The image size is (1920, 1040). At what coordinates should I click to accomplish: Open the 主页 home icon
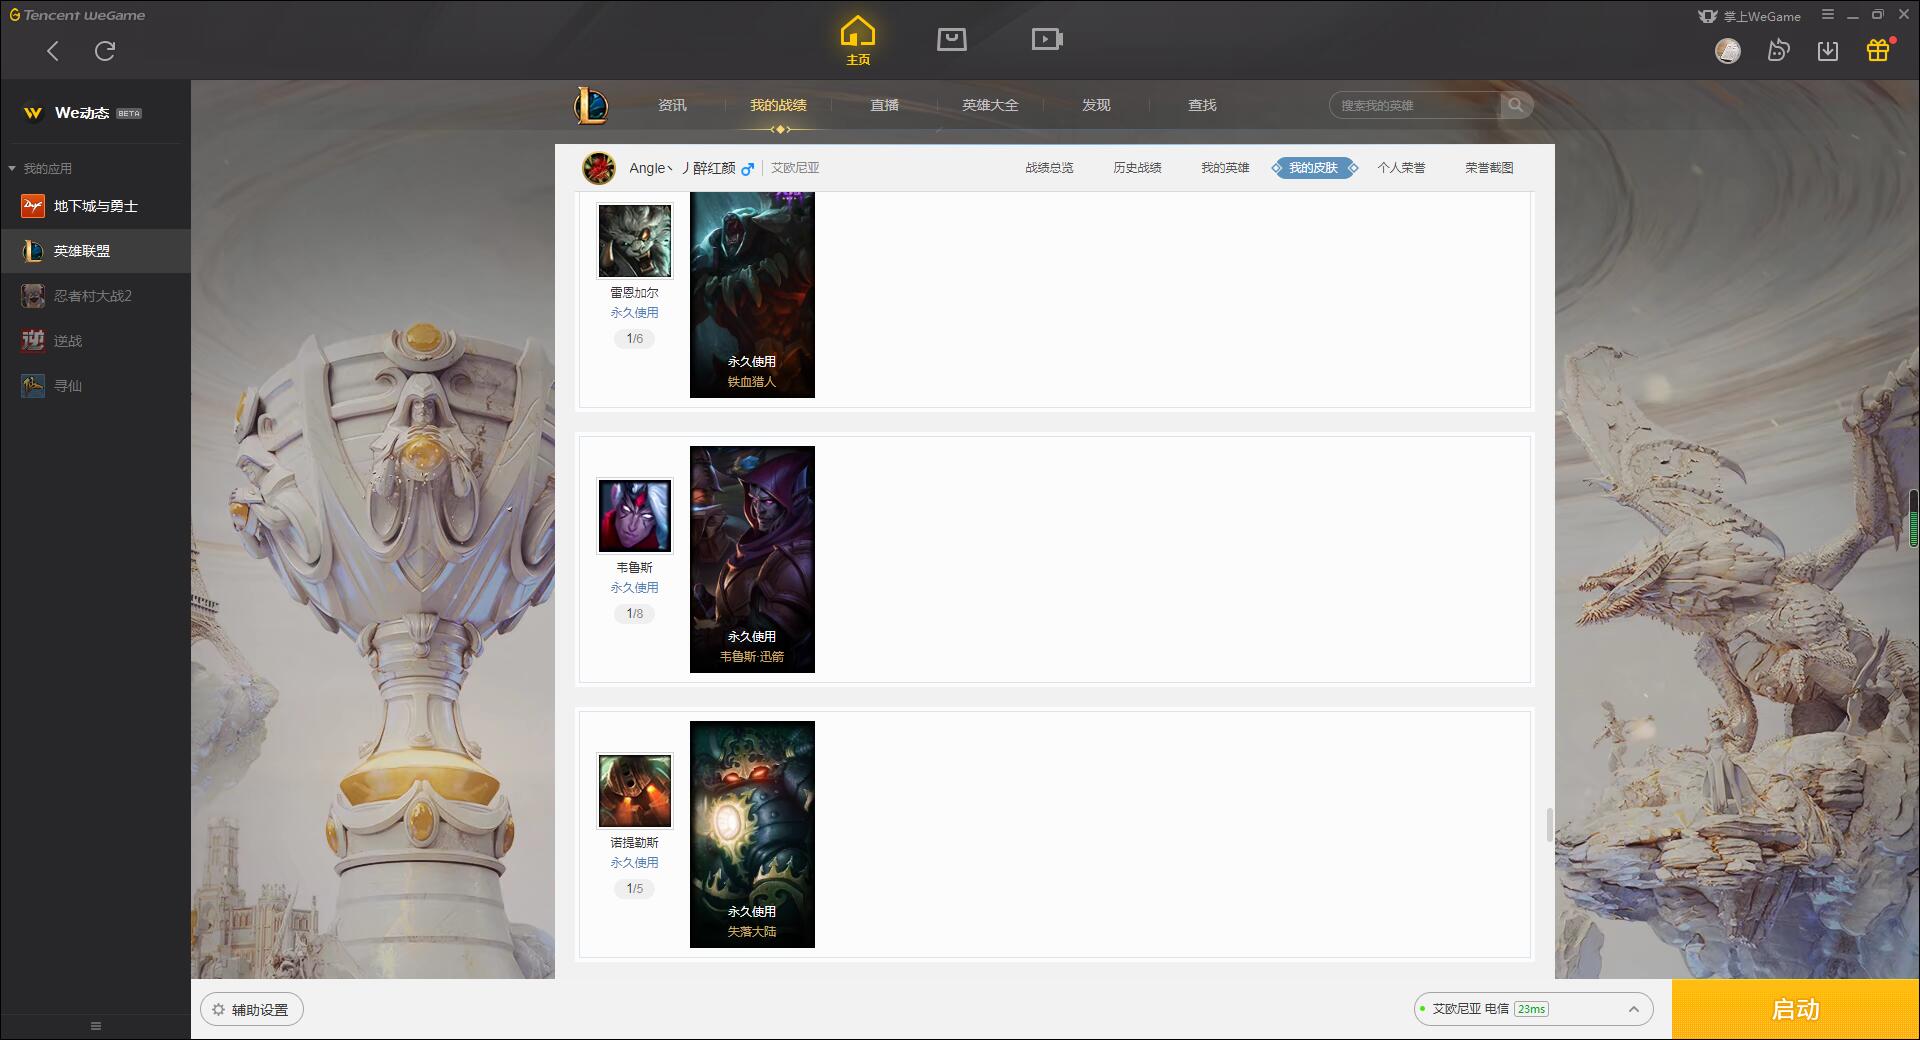tap(858, 41)
